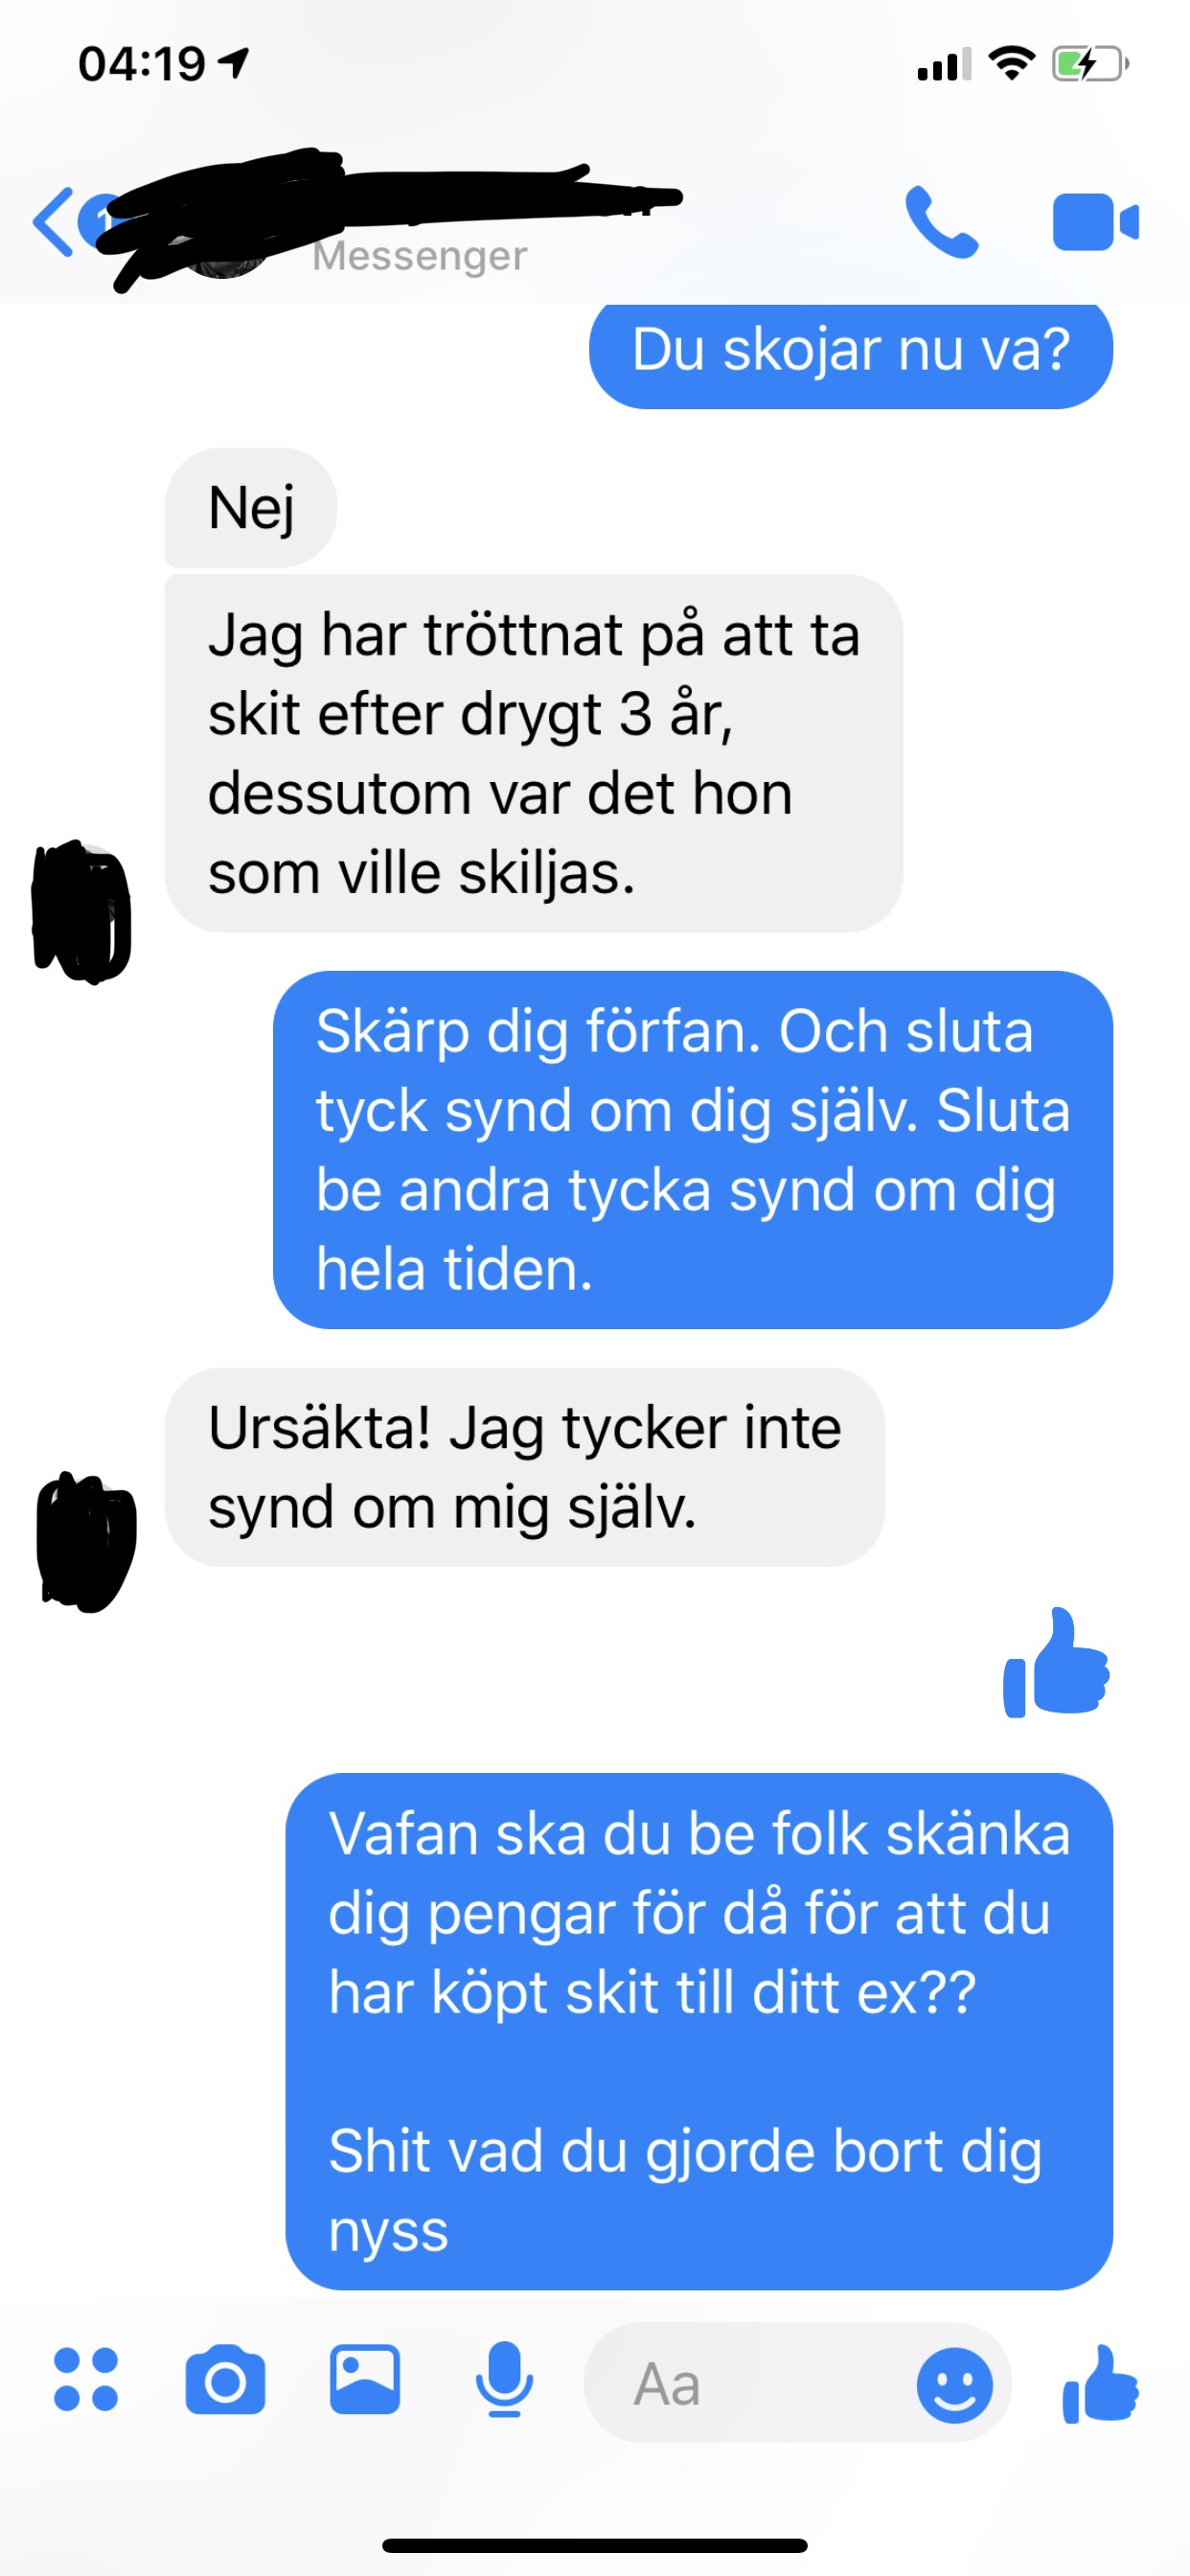Tap the avatar beside "som ville skiljas" message
The height and width of the screenshot is (2576, 1190).
pyautogui.click(x=82, y=911)
